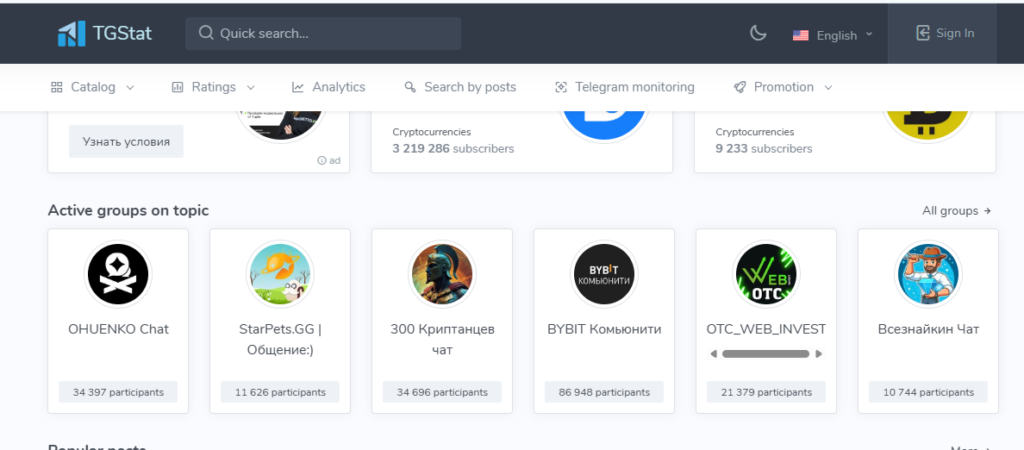Open the OHUENKO Chat title link

coord(118,329)
